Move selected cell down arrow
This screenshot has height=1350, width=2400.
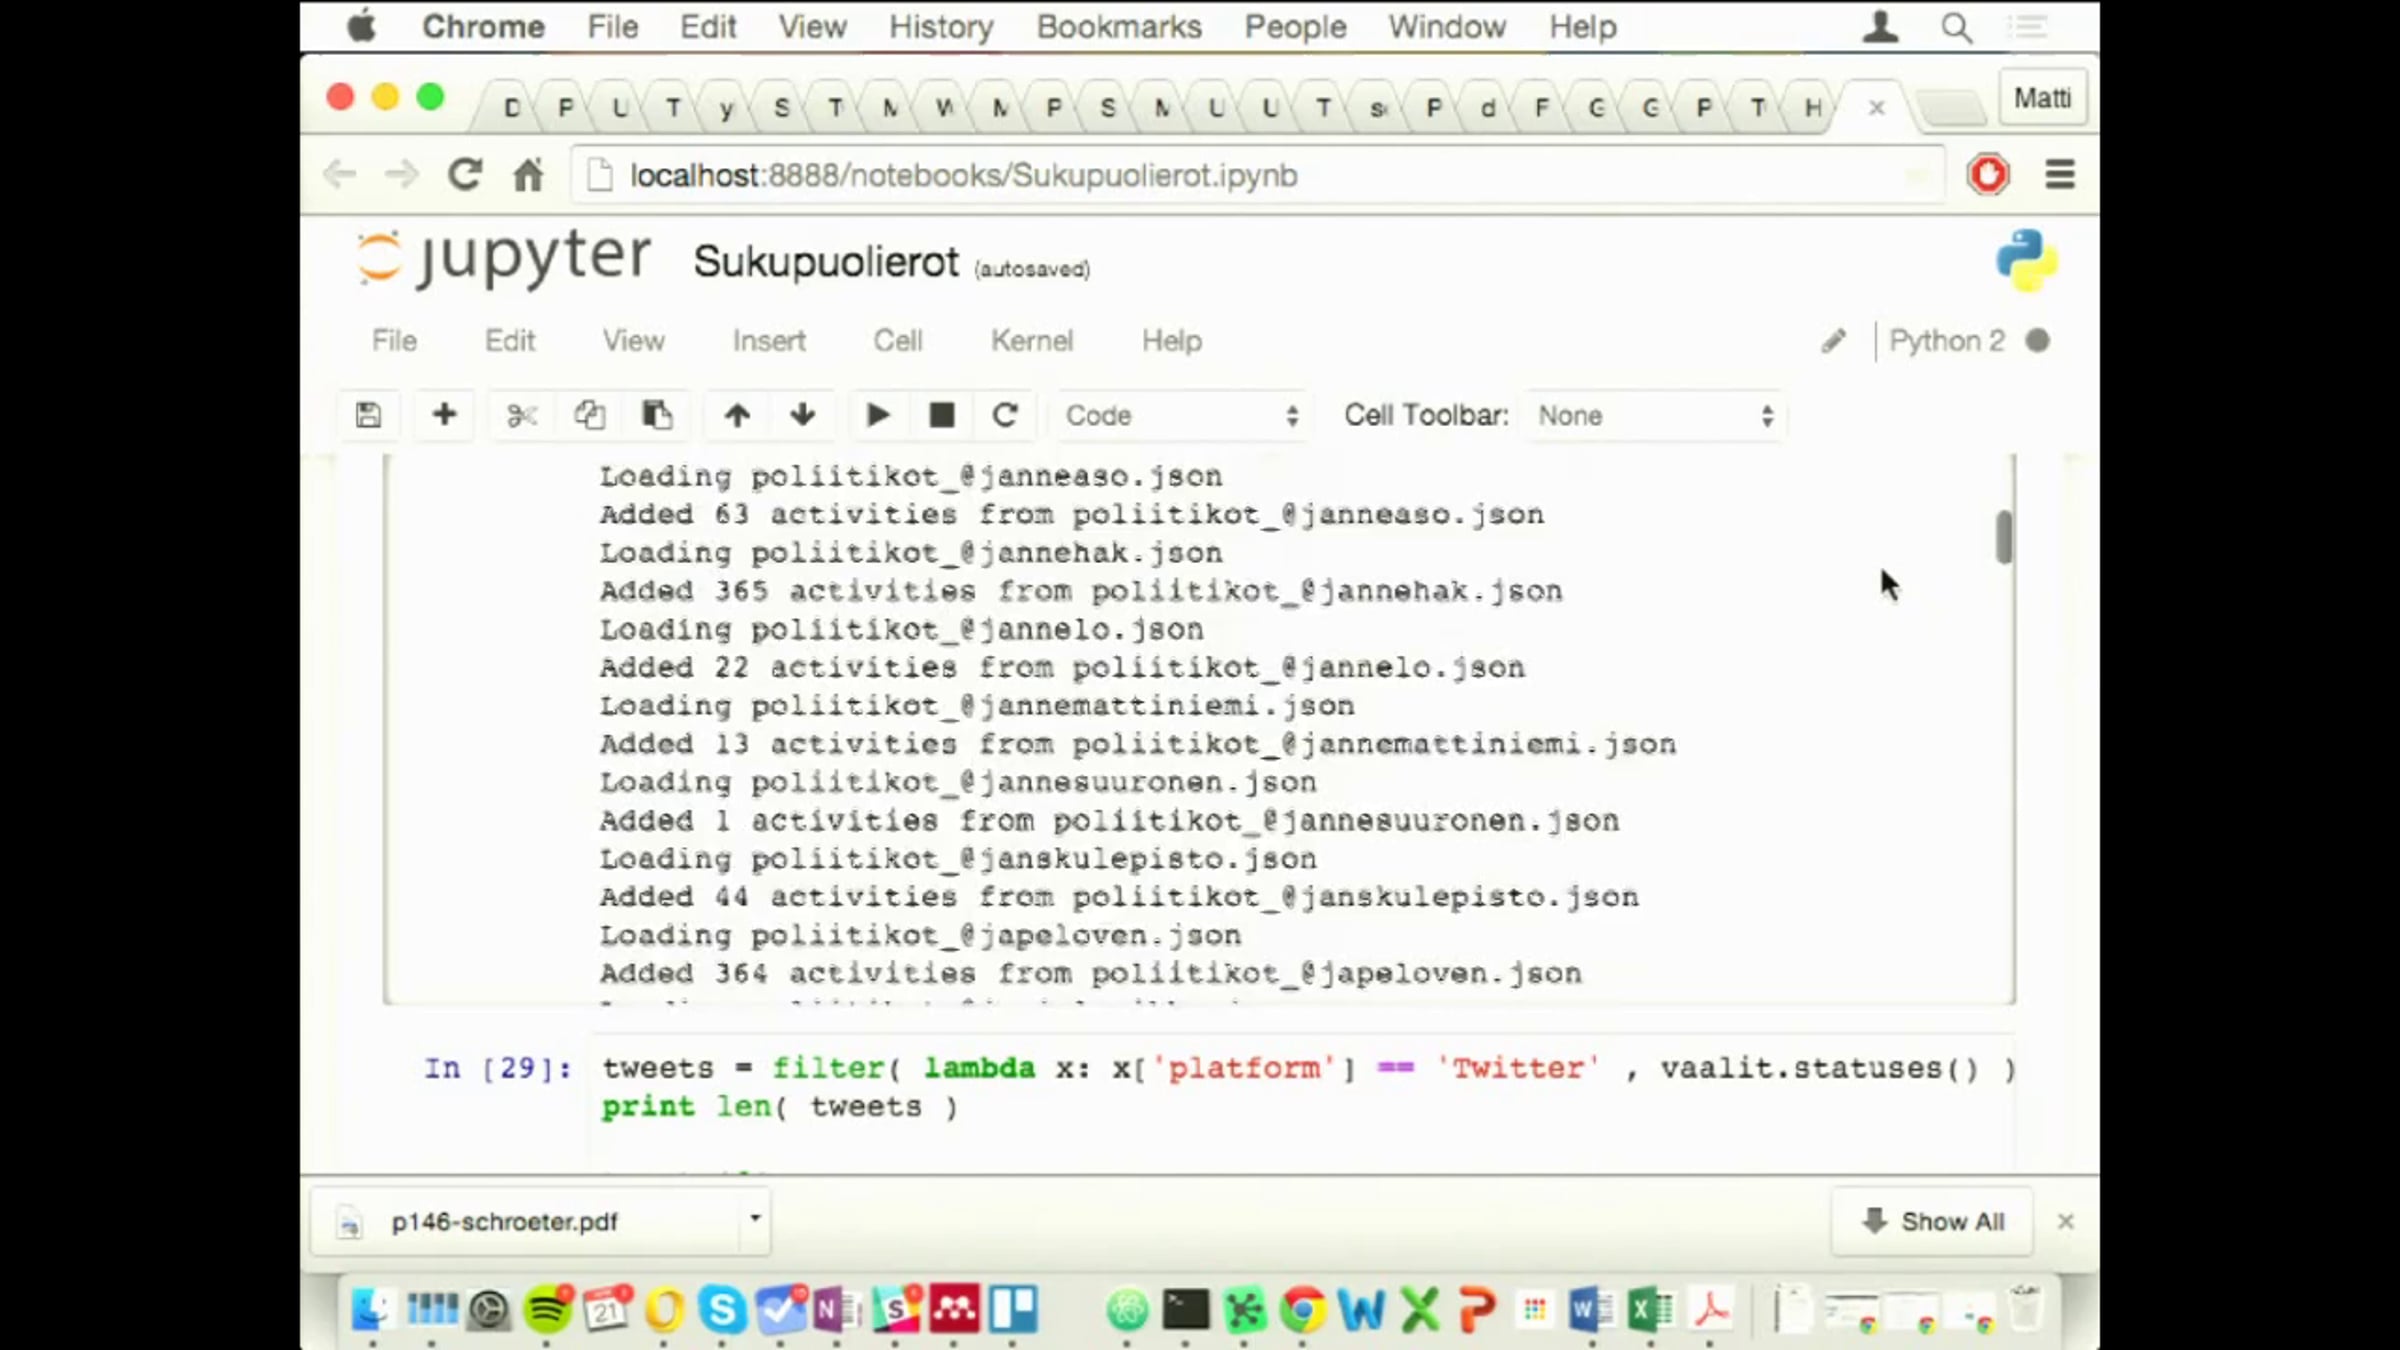[x=802, y=415]
